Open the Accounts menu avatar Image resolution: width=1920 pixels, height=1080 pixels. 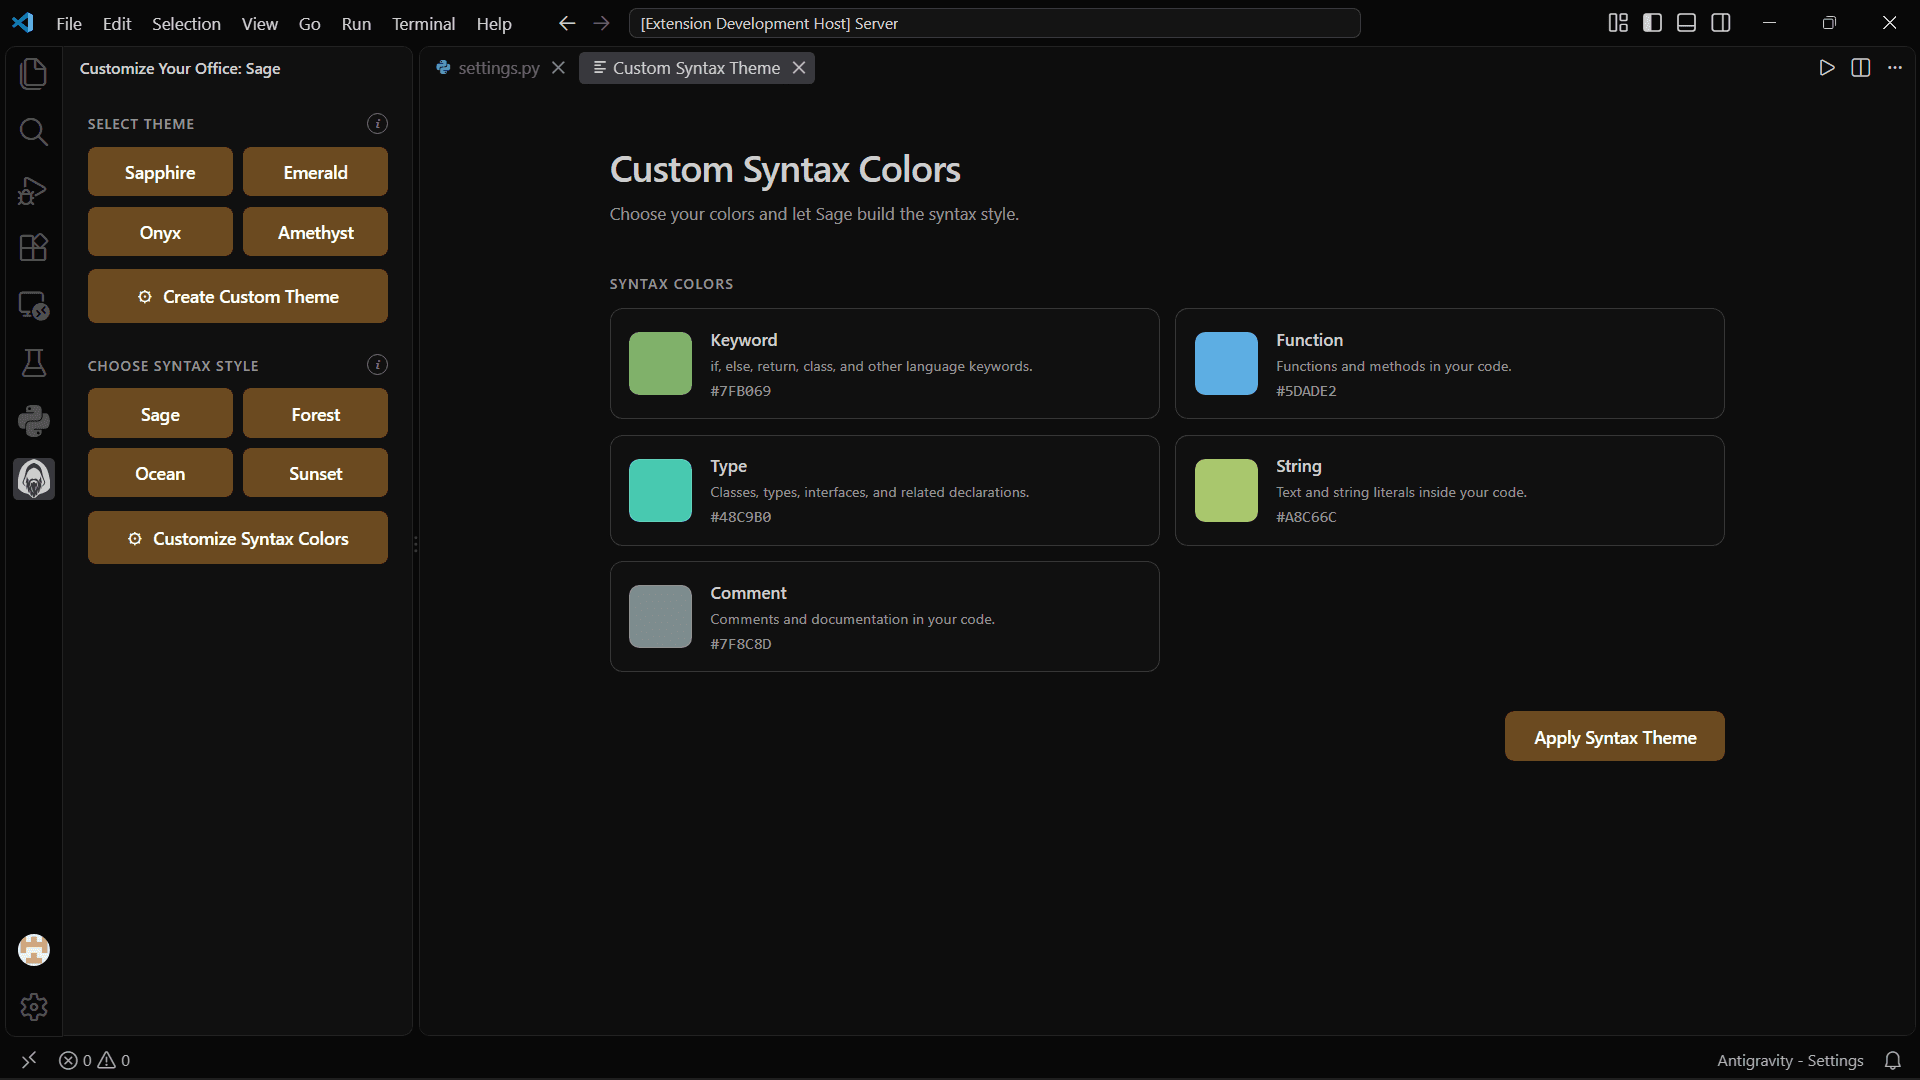tap(34, 950)
